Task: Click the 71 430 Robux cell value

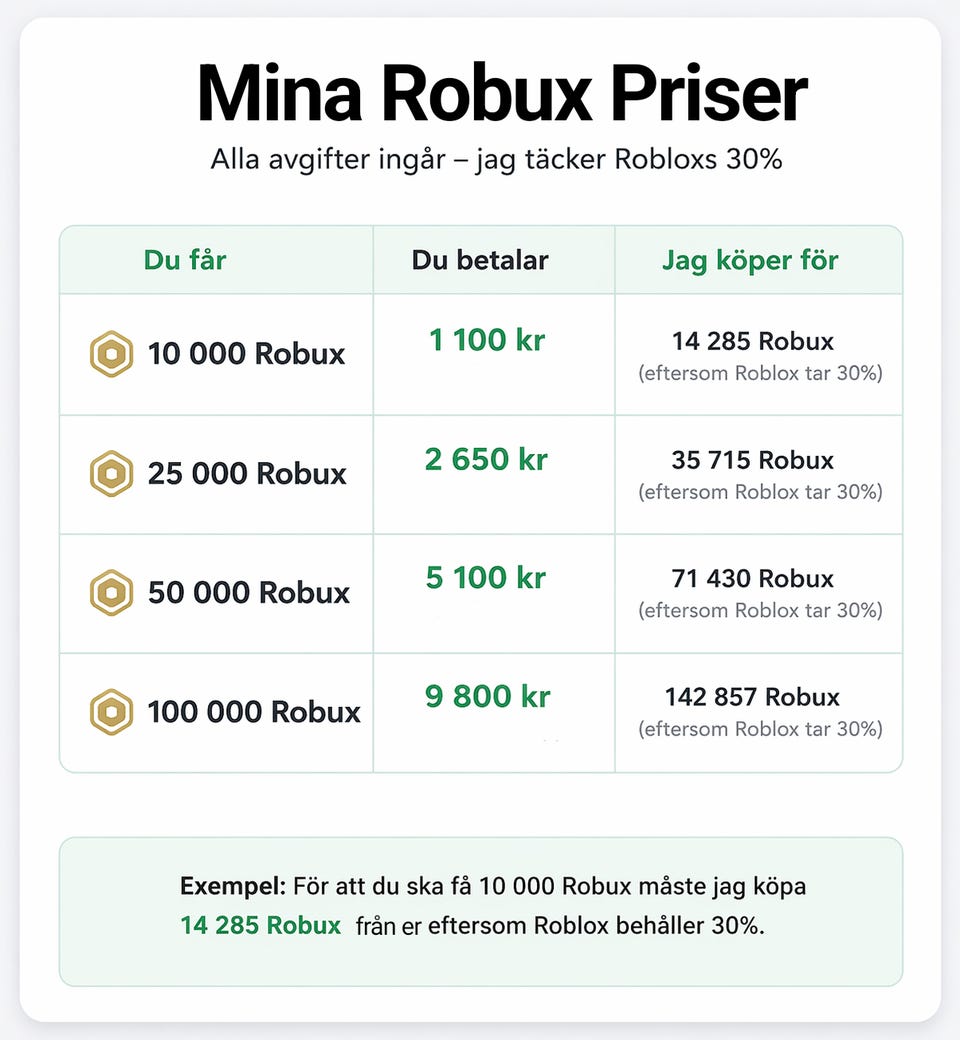Action: 752,578
